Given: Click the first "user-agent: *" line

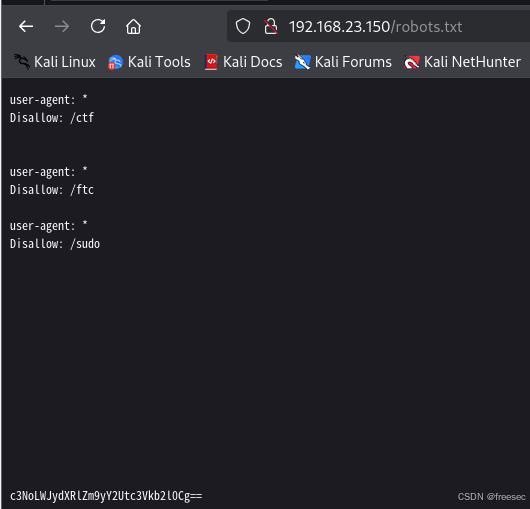Looking at the screenshot, I should point(49,100).
